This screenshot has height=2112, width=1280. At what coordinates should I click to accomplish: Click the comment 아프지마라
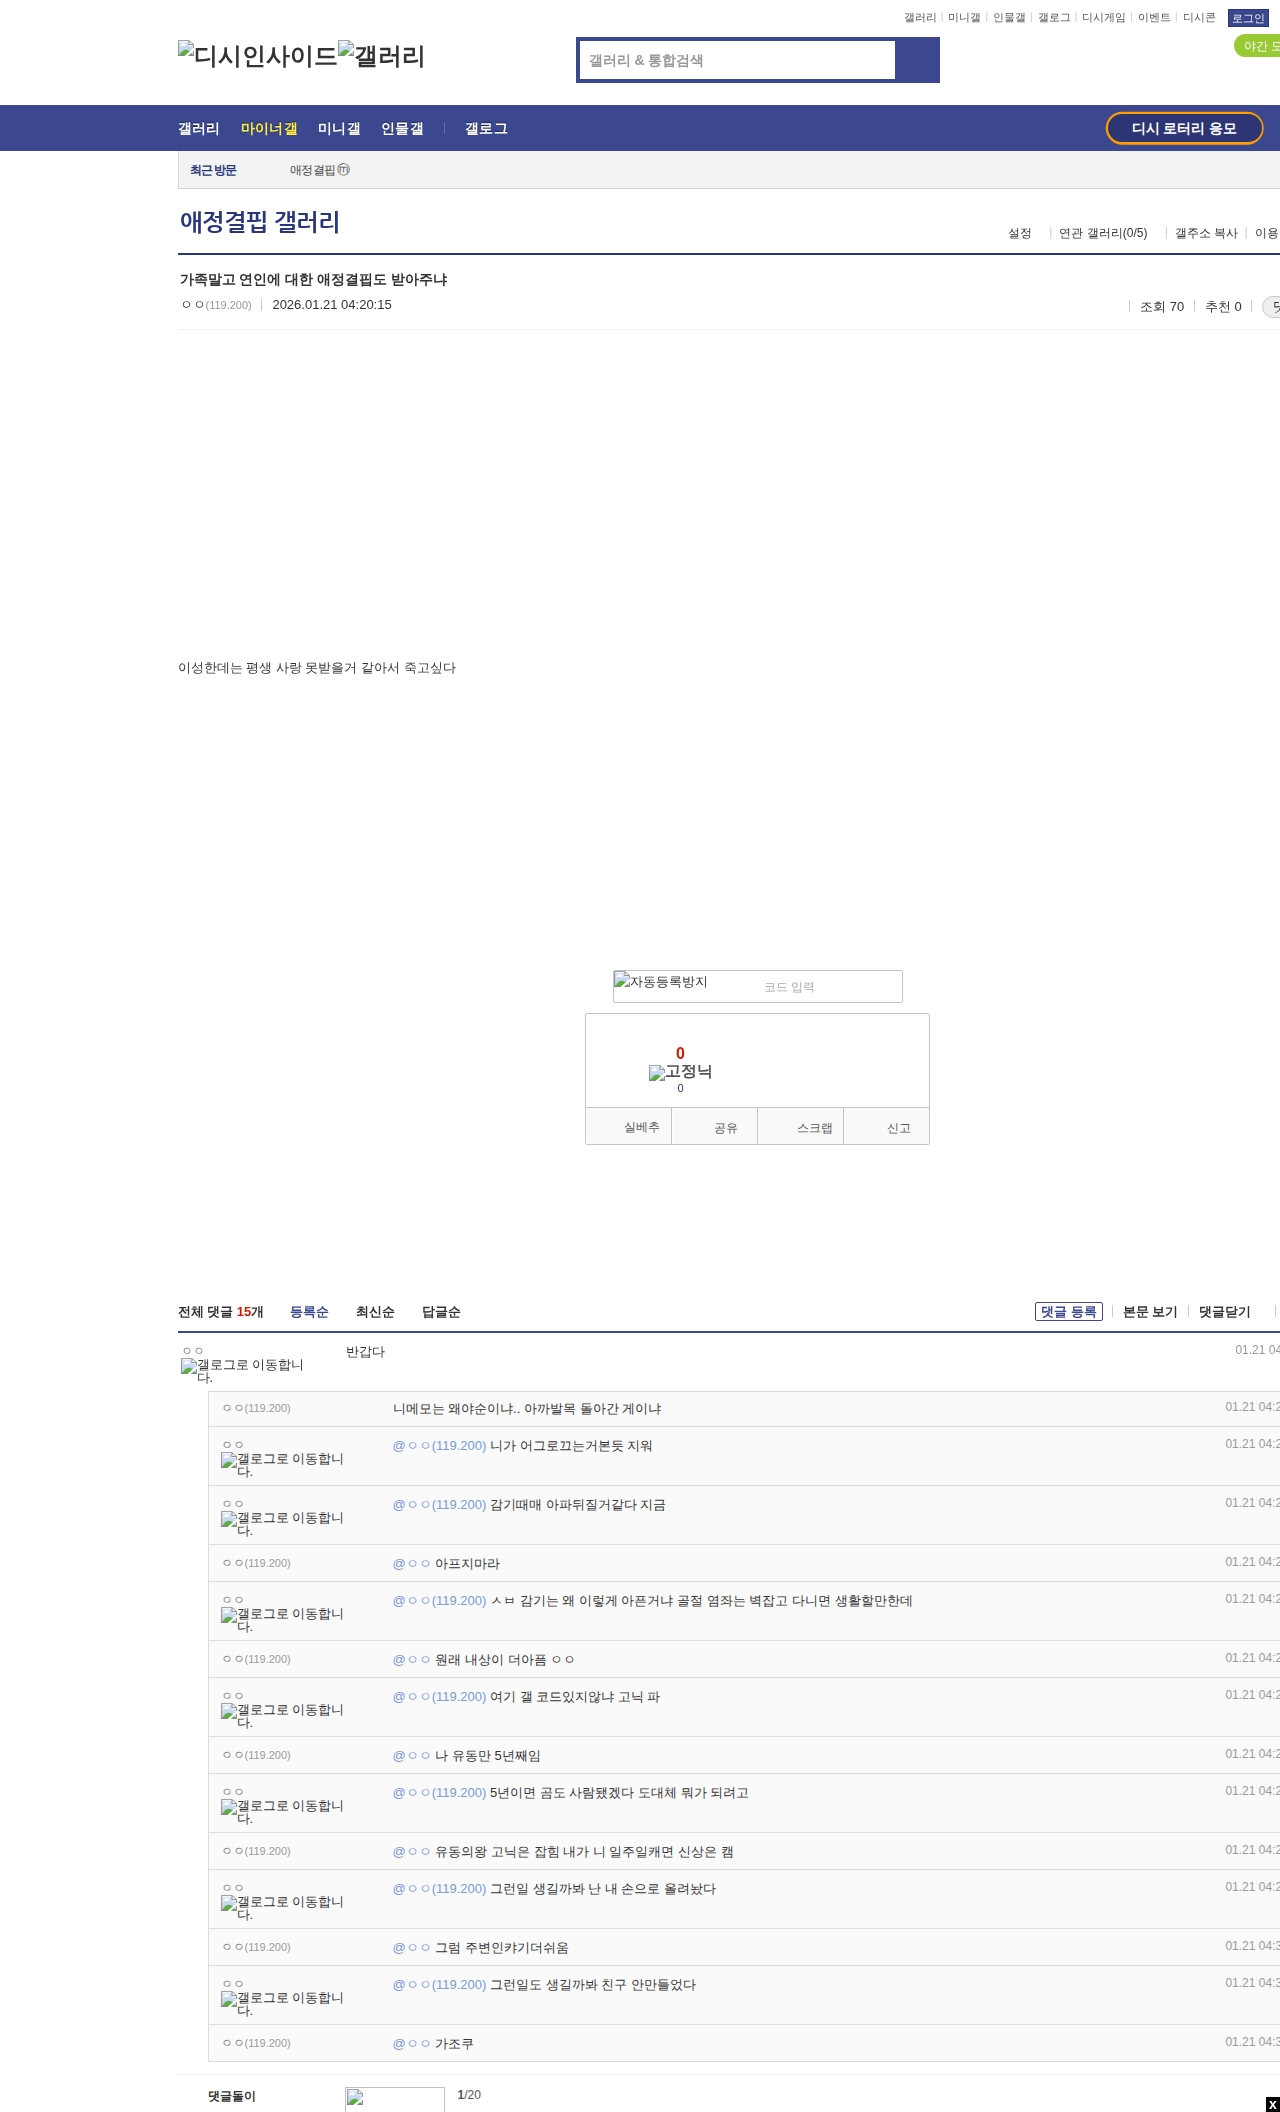tap(467, 1564)
